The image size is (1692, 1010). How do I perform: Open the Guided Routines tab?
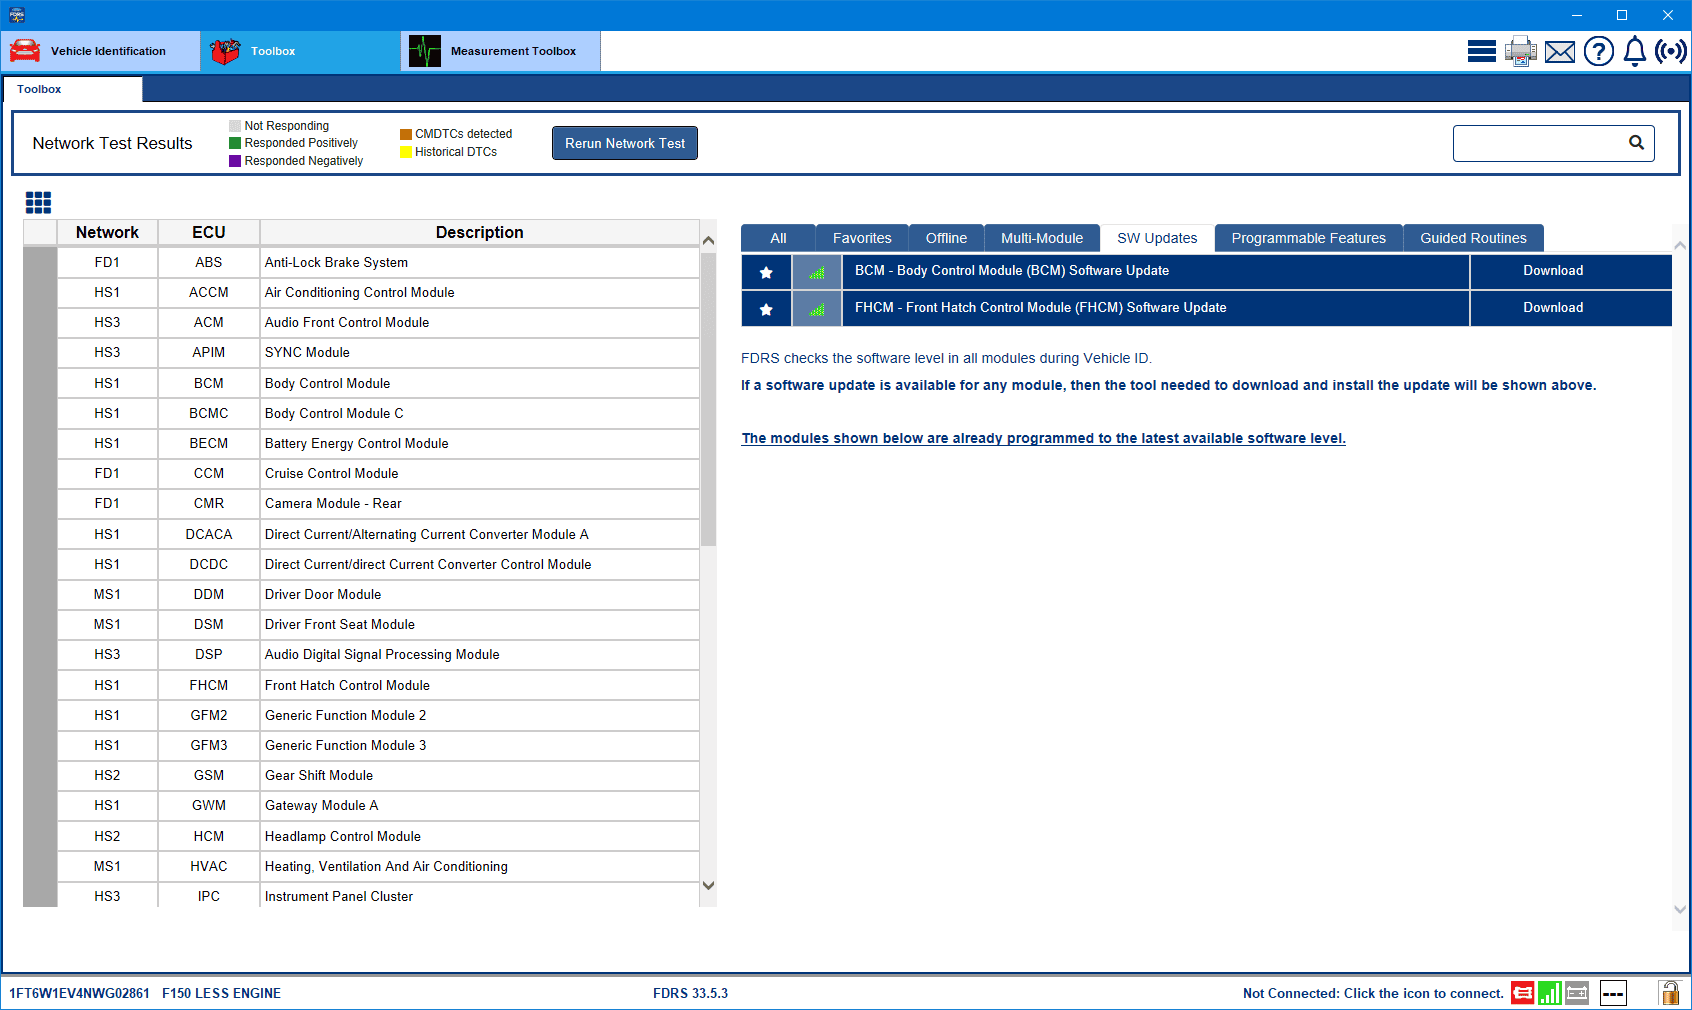coord(1472,238)
